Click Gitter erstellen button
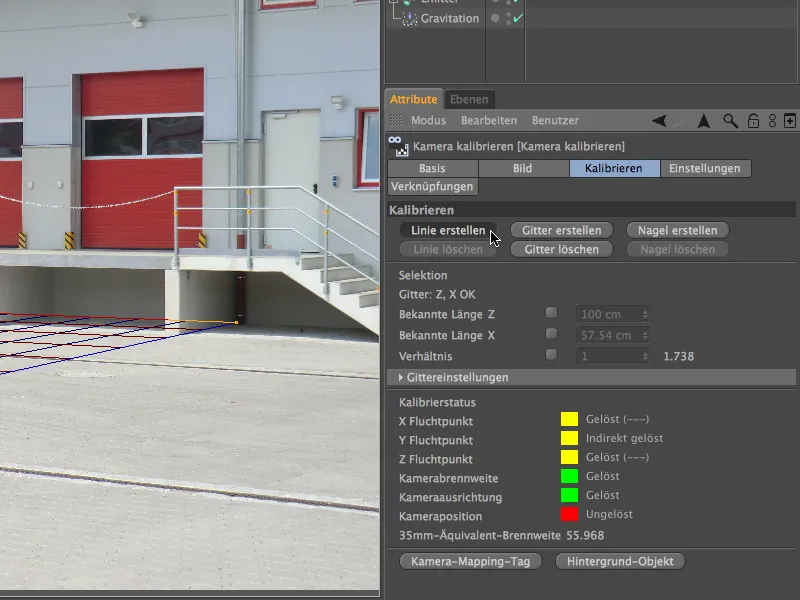Screen dimensions: 800x600 point(562,230)
